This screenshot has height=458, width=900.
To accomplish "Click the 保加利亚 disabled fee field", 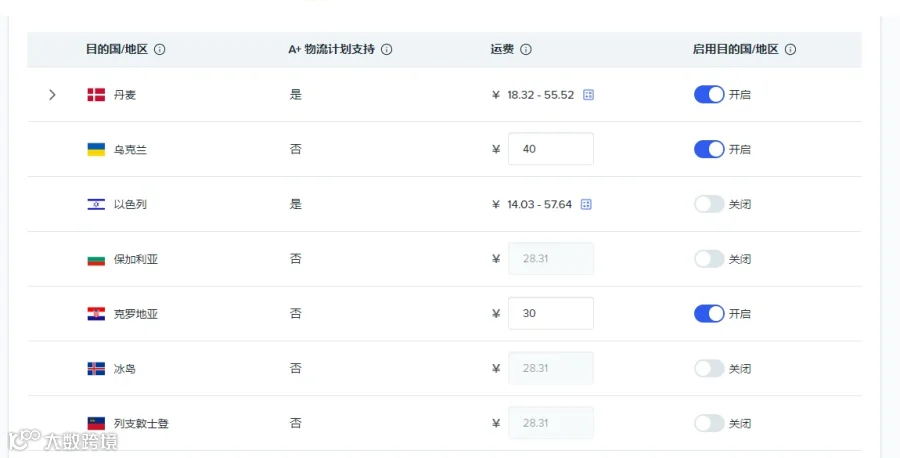I will [x=551, y=259].
